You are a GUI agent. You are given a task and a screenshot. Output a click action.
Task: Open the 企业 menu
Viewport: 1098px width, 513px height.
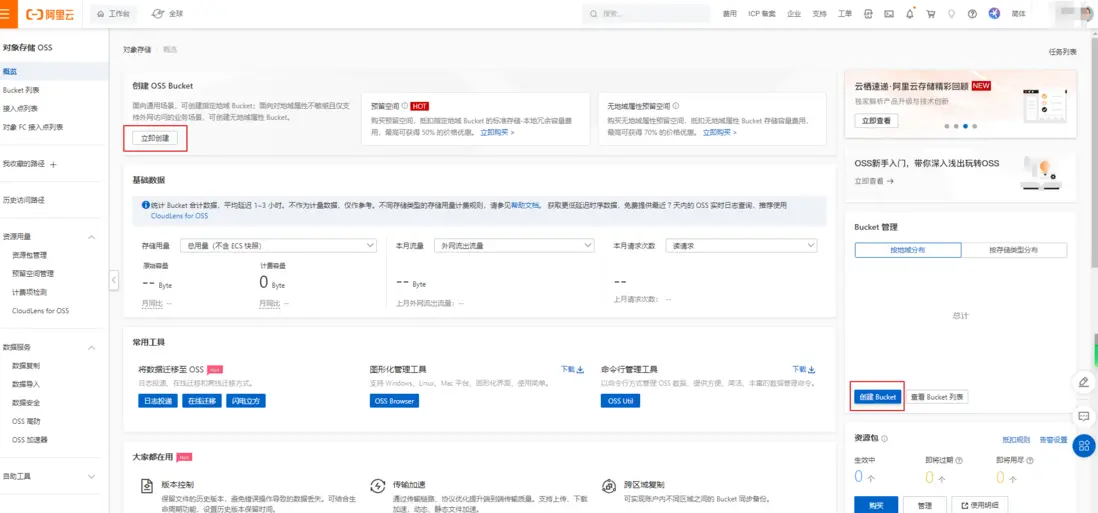pos(793,14)
